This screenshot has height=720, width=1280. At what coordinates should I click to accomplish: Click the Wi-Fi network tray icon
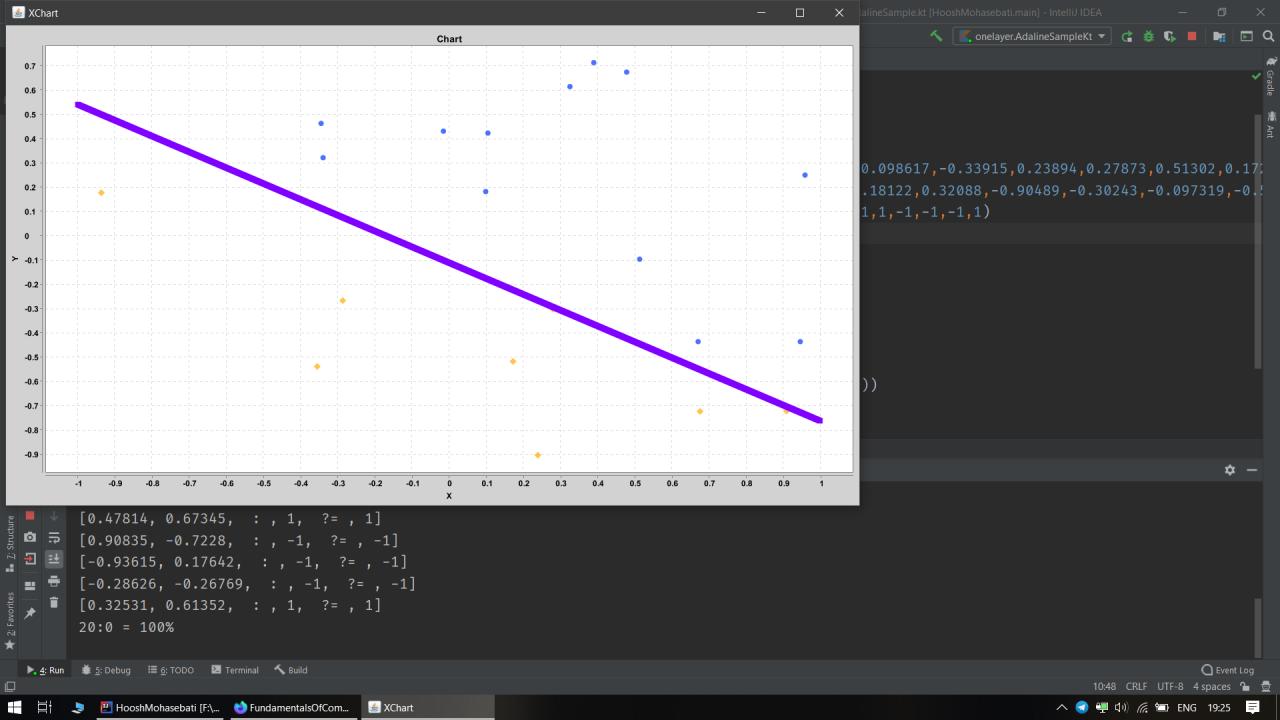point(1142,707)
